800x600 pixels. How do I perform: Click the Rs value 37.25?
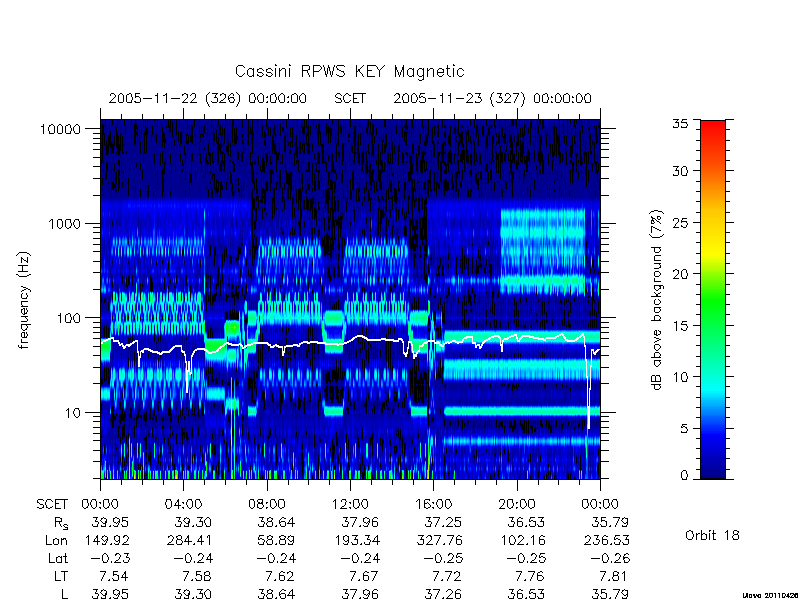443,522
